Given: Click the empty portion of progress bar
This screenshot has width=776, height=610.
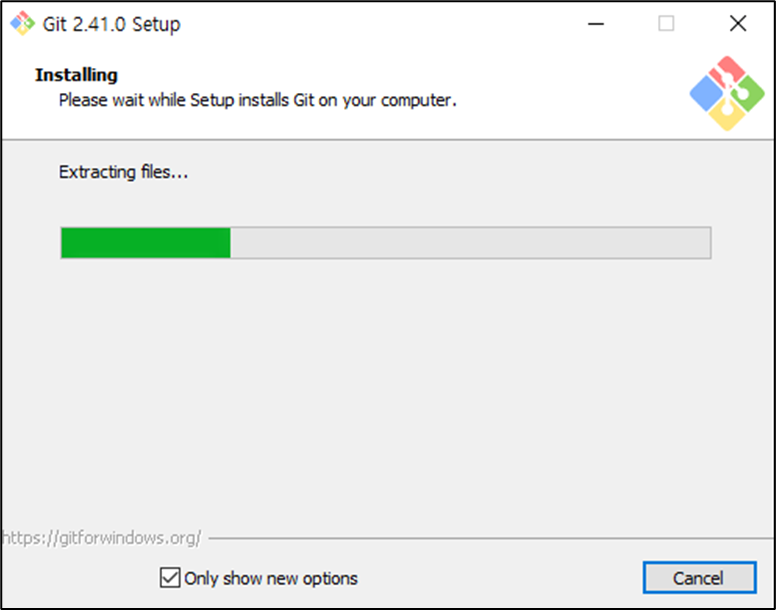Looking at the screenshot, I should [x=470, y=243].
